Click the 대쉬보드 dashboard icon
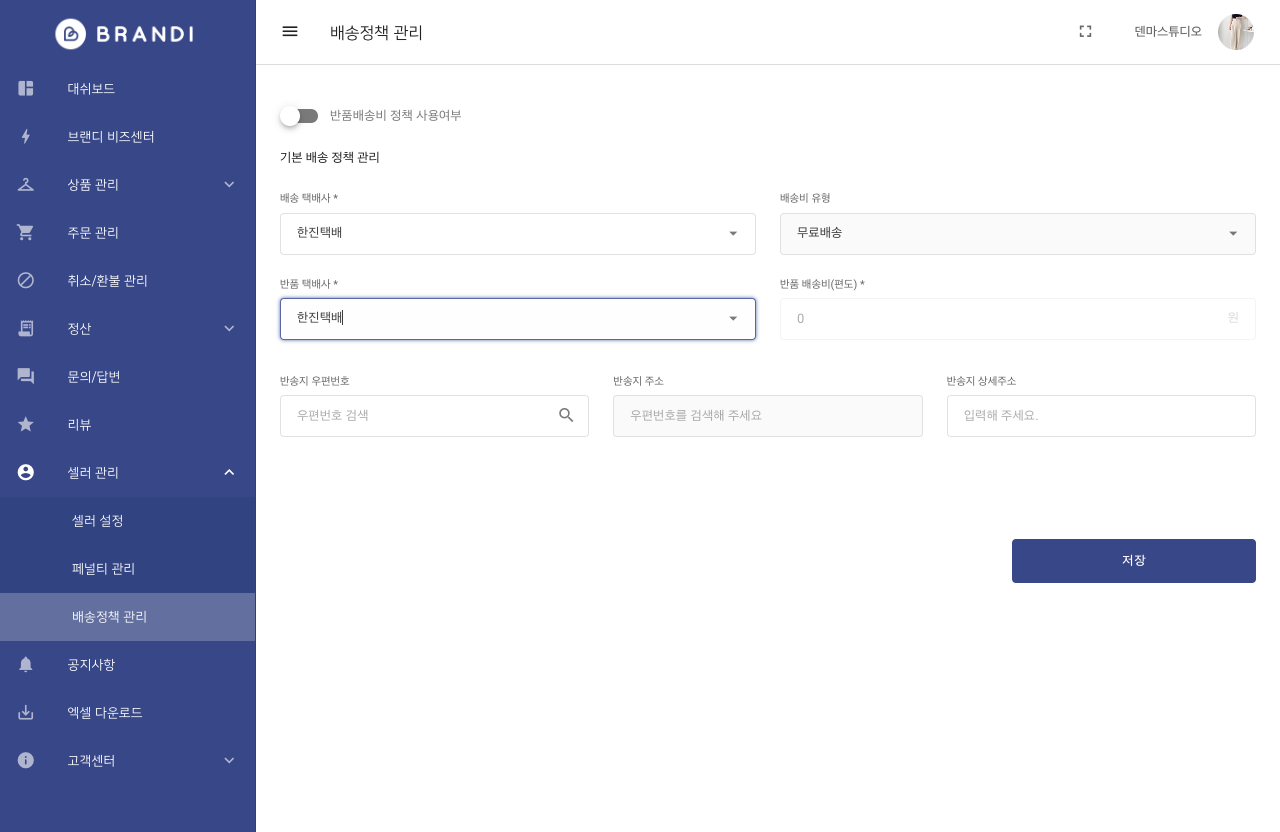Image resolution: width=1280 pixels, height=832 pixels. click(26, 88)
